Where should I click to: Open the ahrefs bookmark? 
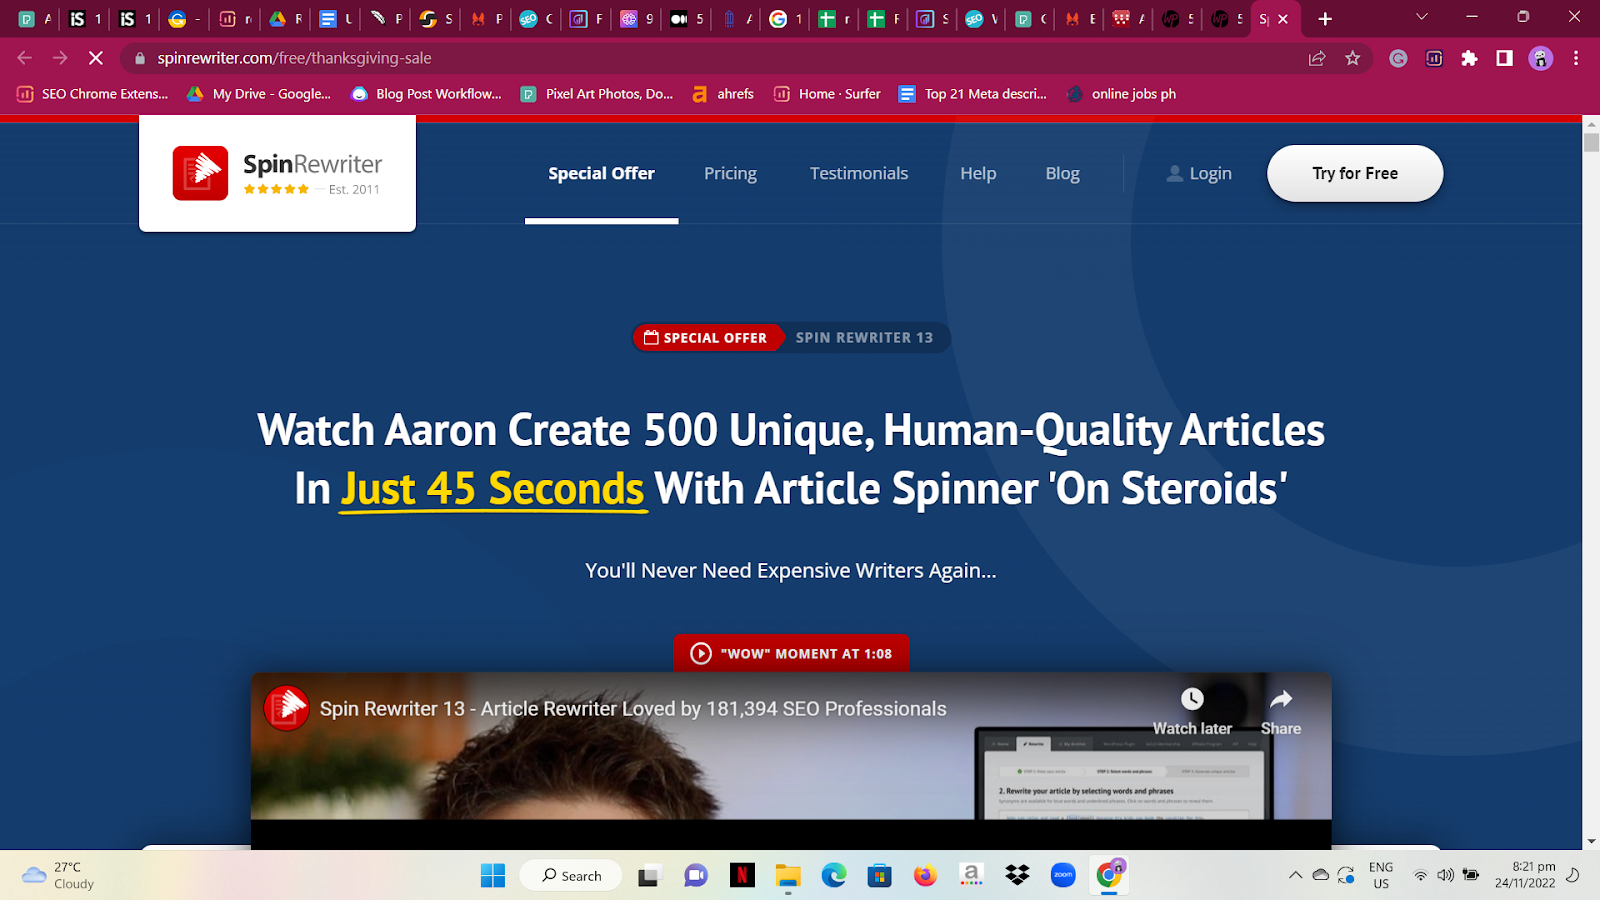point(723,94)
